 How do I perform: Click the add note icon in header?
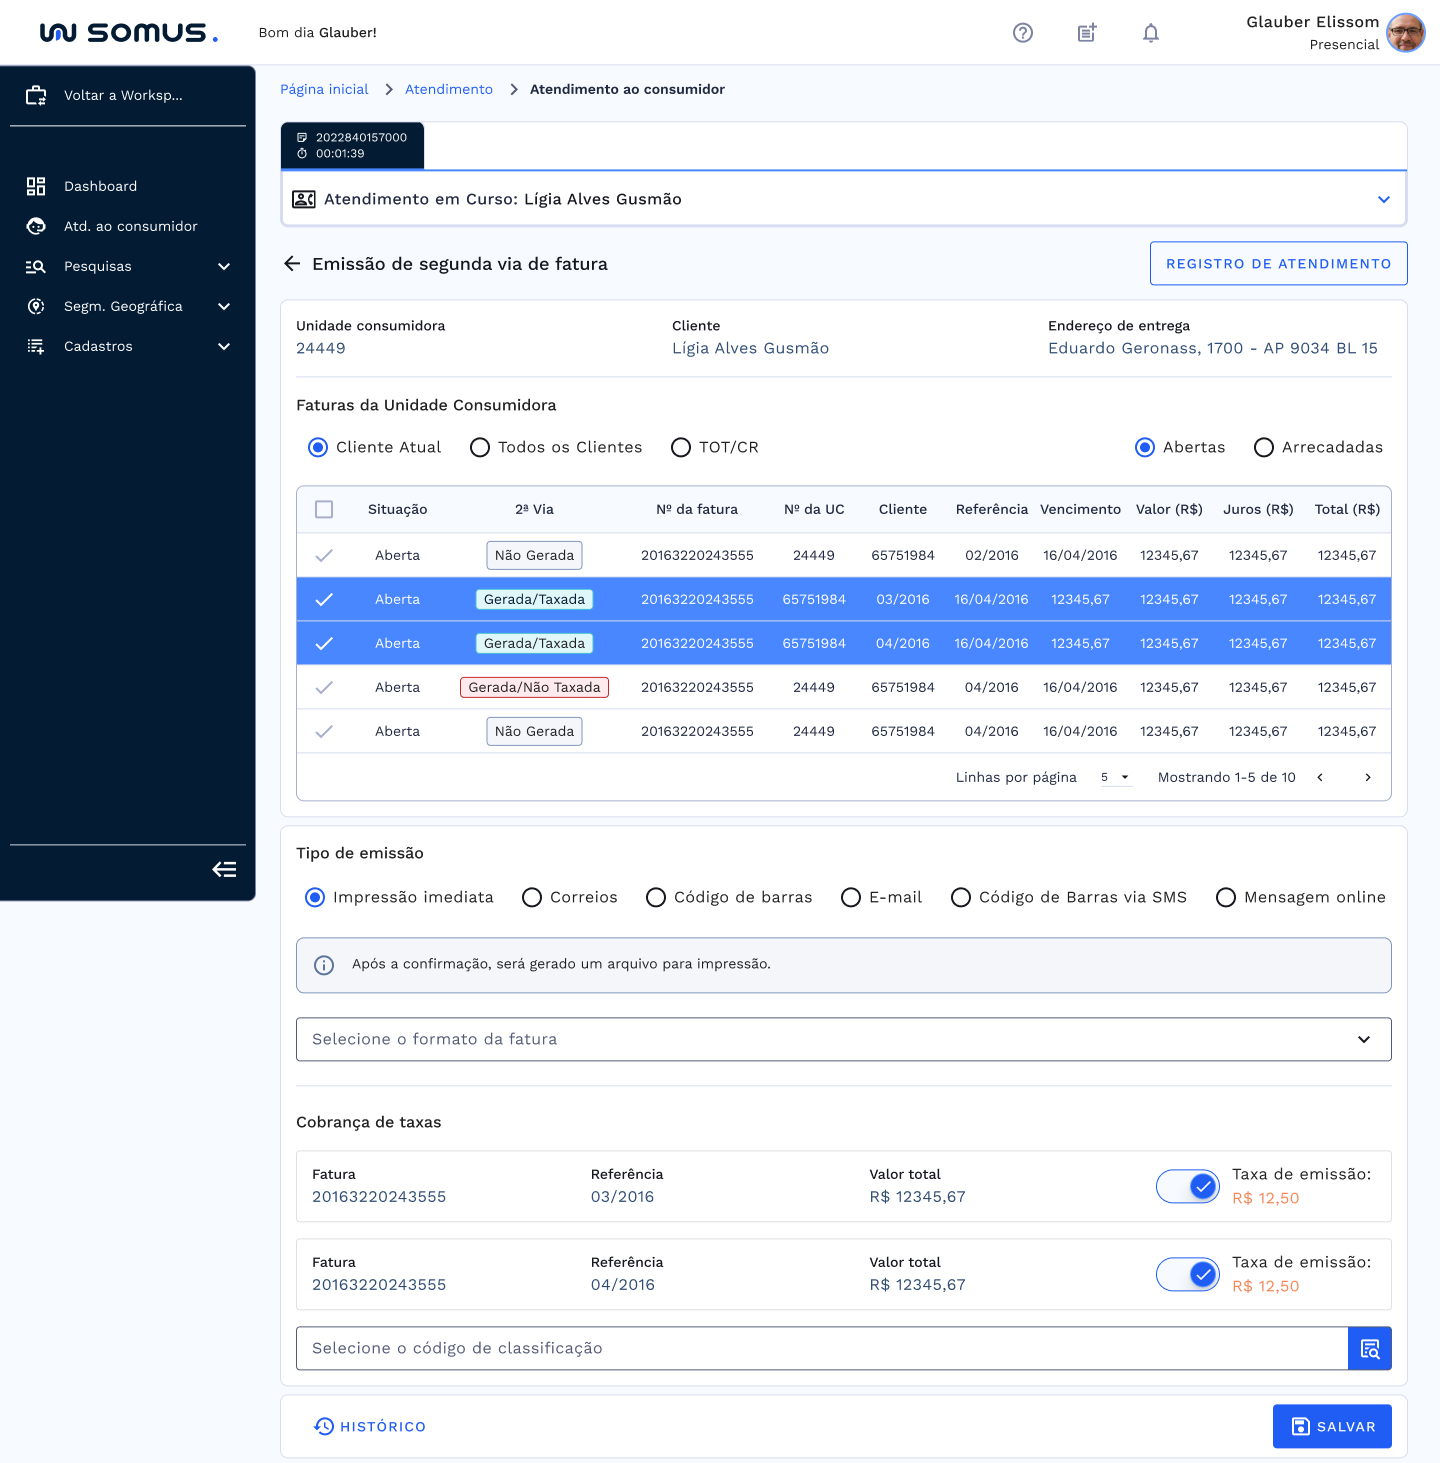click(1087, 33)
